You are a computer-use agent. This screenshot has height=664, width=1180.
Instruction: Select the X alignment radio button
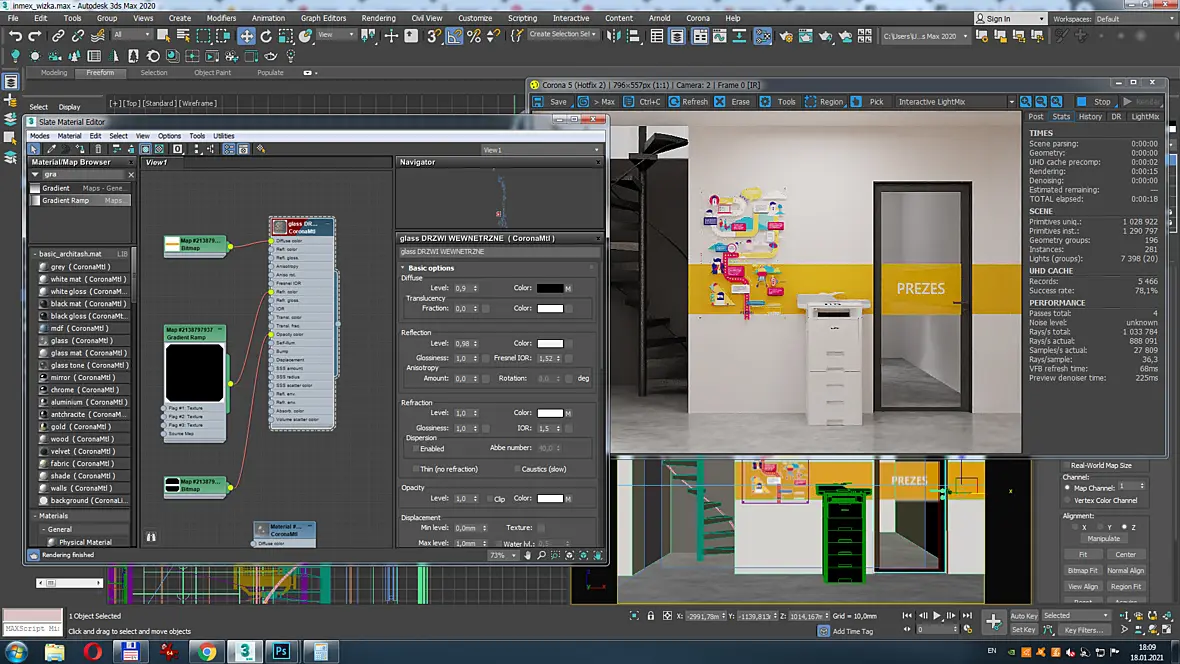1075,527
